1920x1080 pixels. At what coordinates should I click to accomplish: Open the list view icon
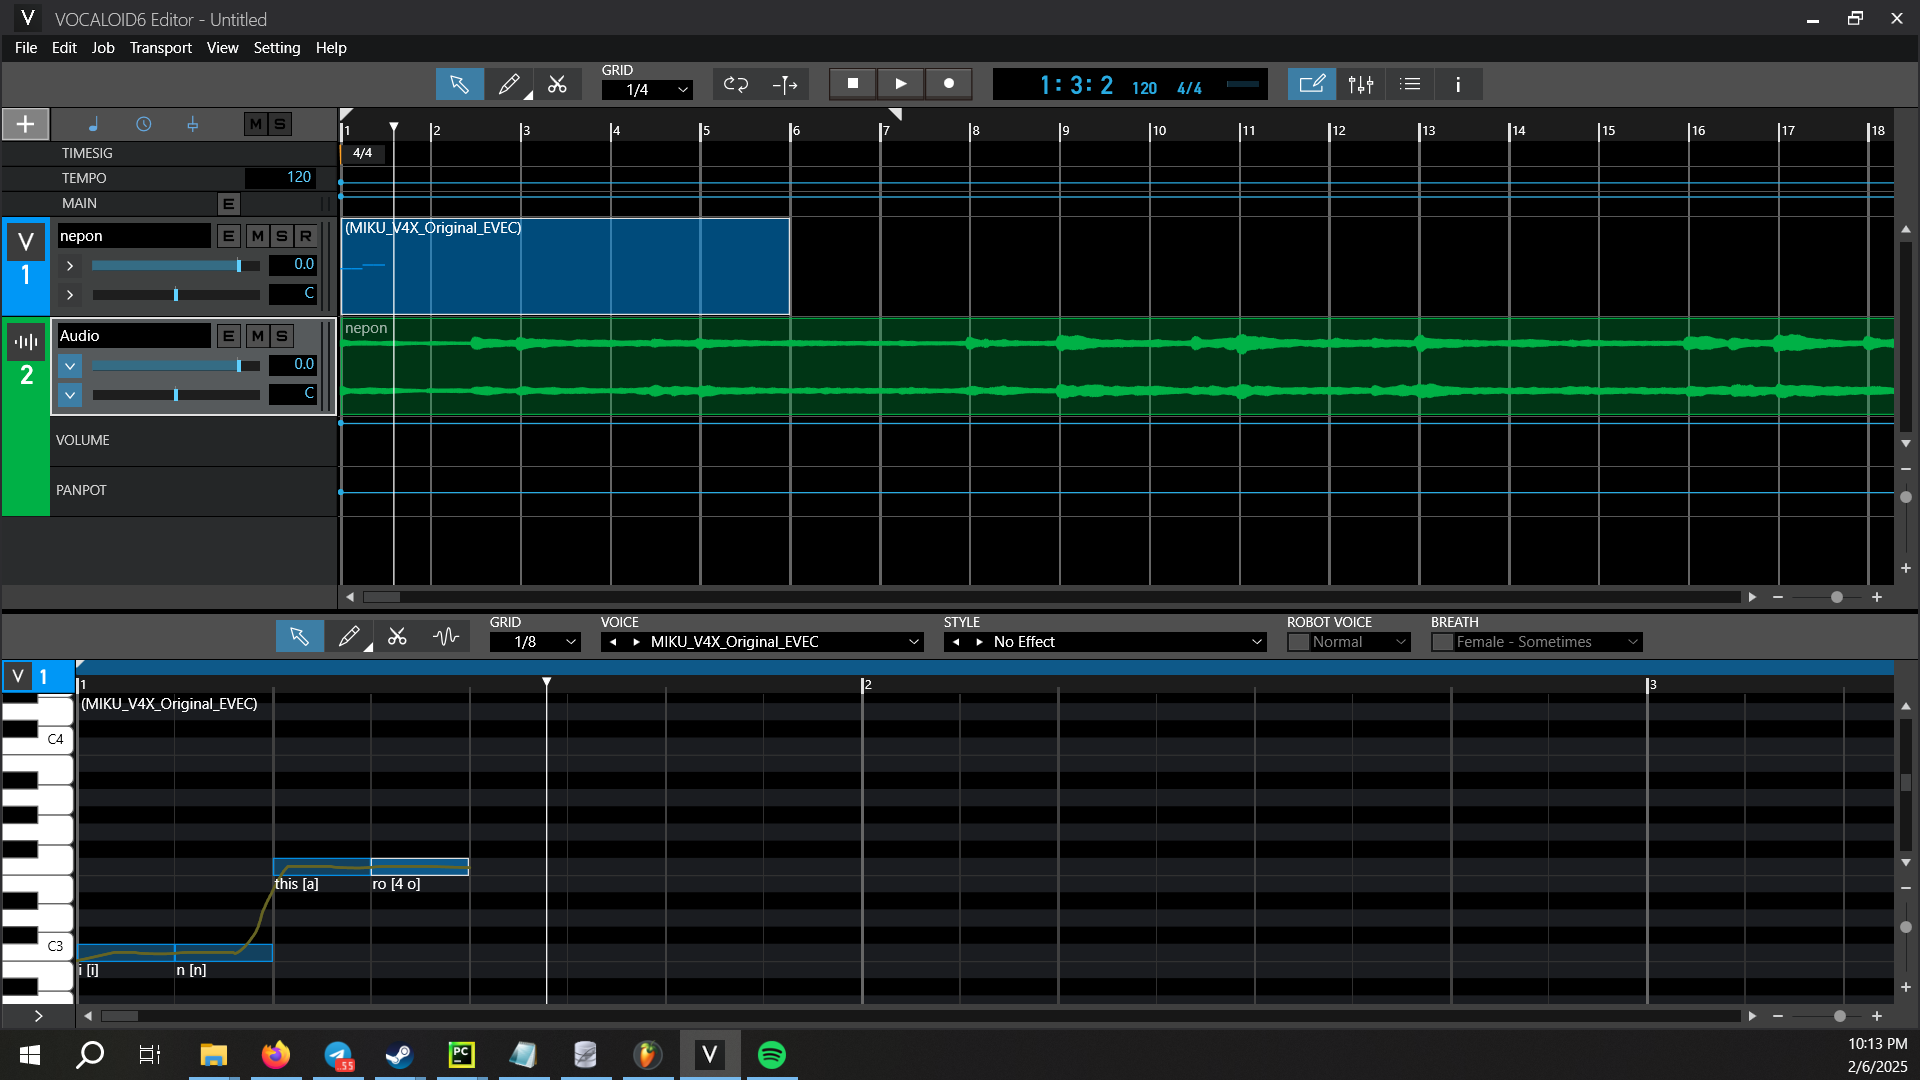tap(1410, 84)
